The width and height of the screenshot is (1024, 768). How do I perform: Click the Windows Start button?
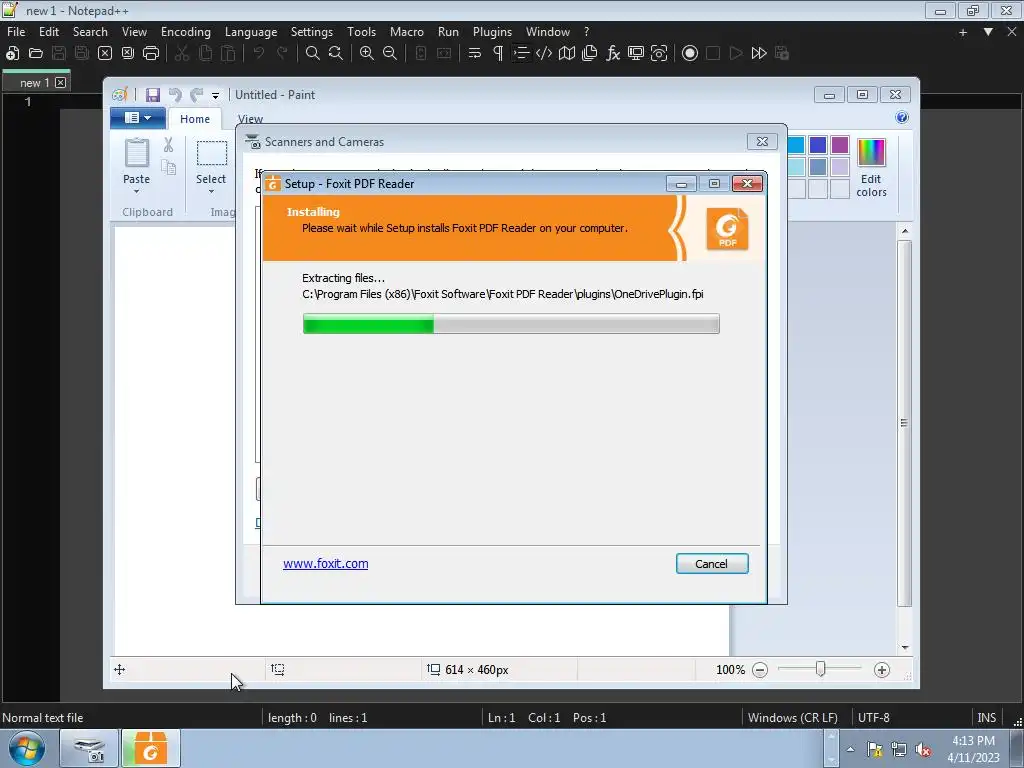pos(27,748)
